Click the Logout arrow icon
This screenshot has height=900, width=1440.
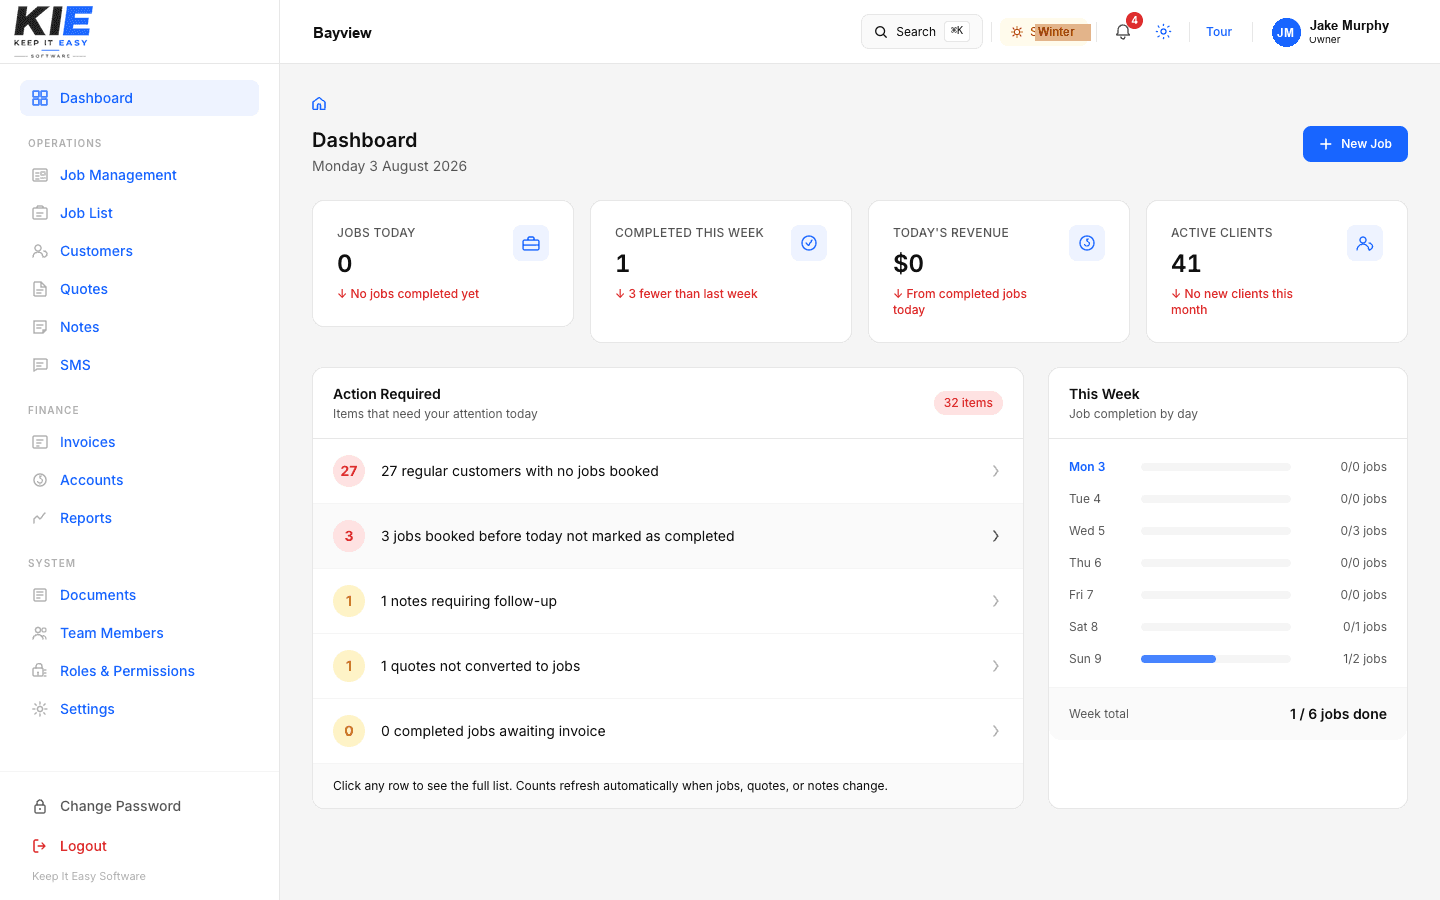pos(40,846)
